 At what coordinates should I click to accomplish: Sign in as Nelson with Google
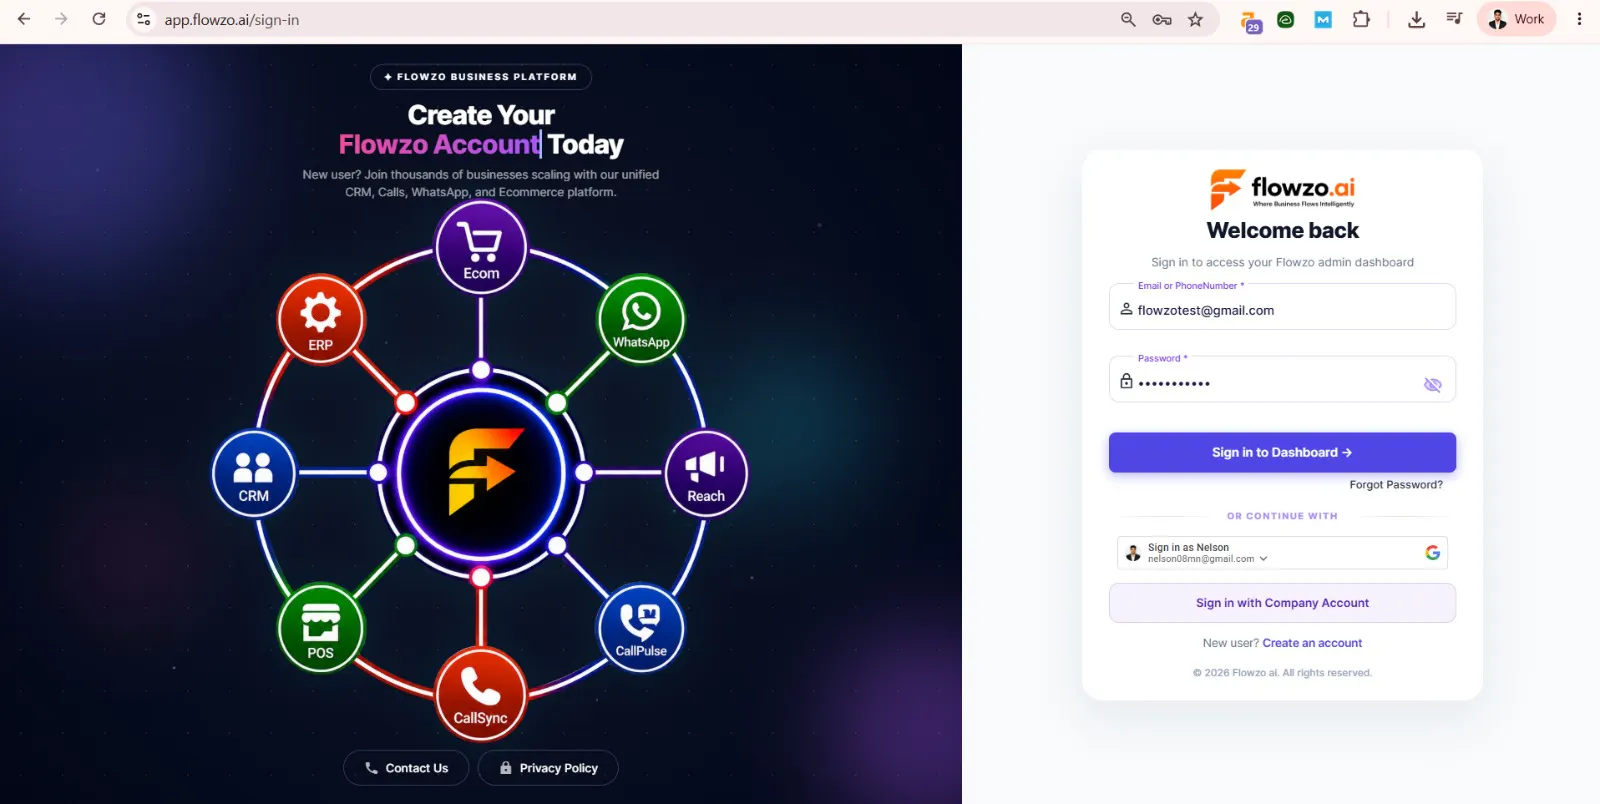coord(1282,553)
